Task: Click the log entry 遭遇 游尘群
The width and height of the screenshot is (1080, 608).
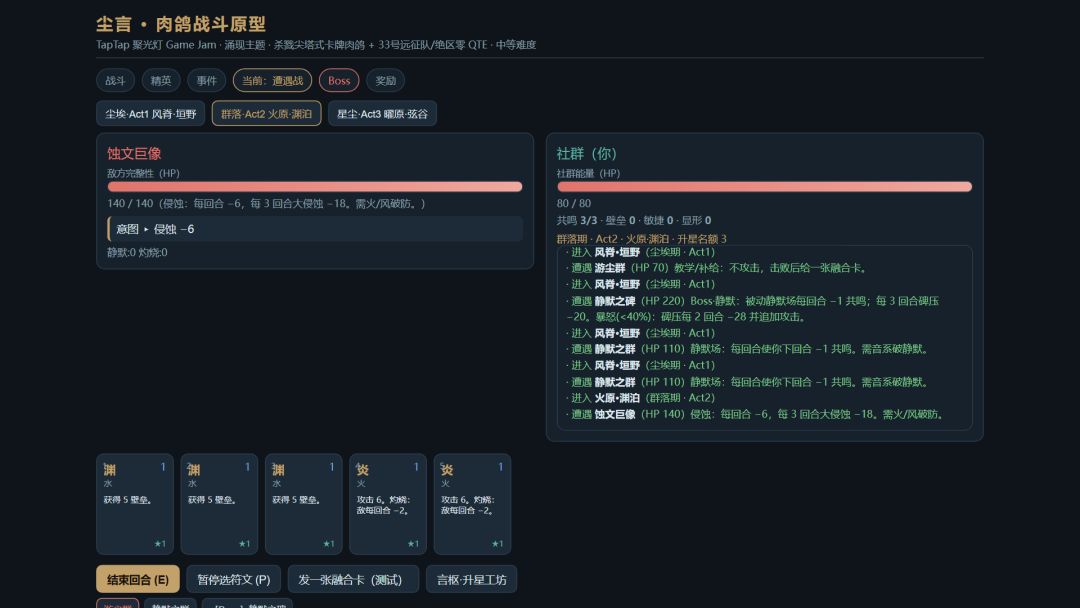Action: coord(716,268)
